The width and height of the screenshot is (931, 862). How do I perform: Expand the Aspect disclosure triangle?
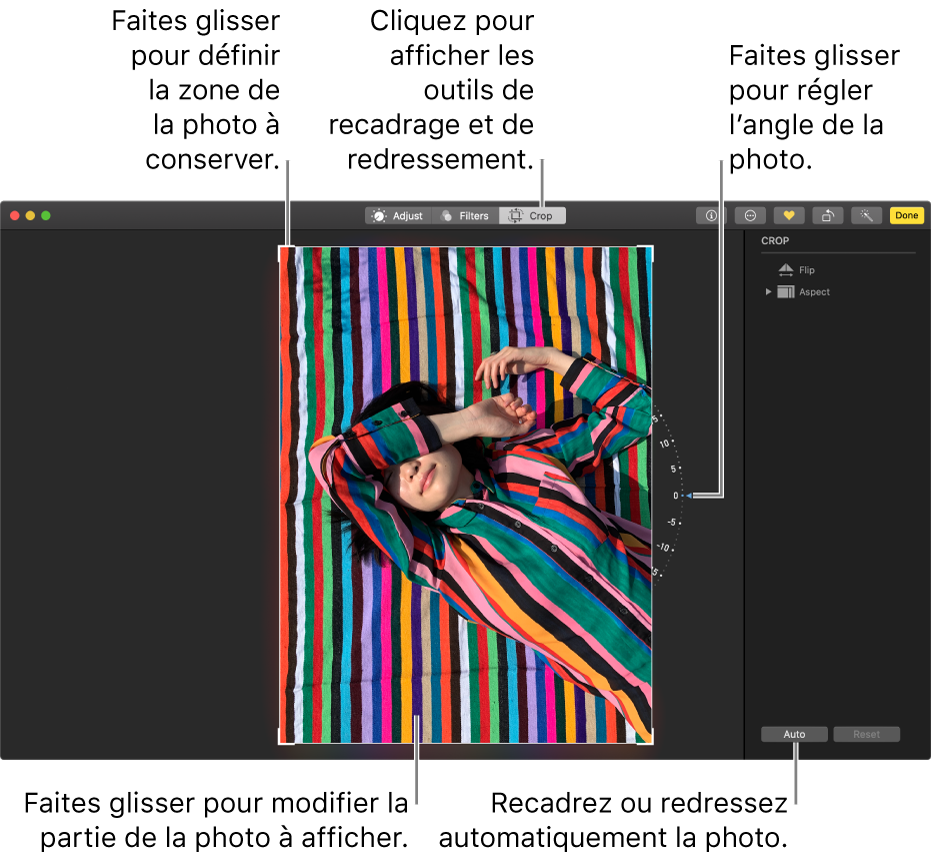[768, 292]
